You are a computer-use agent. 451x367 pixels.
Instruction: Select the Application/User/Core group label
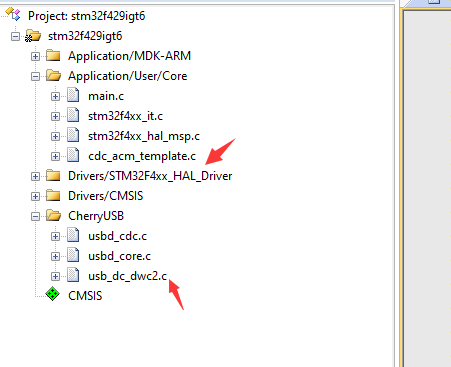point(128,76)
